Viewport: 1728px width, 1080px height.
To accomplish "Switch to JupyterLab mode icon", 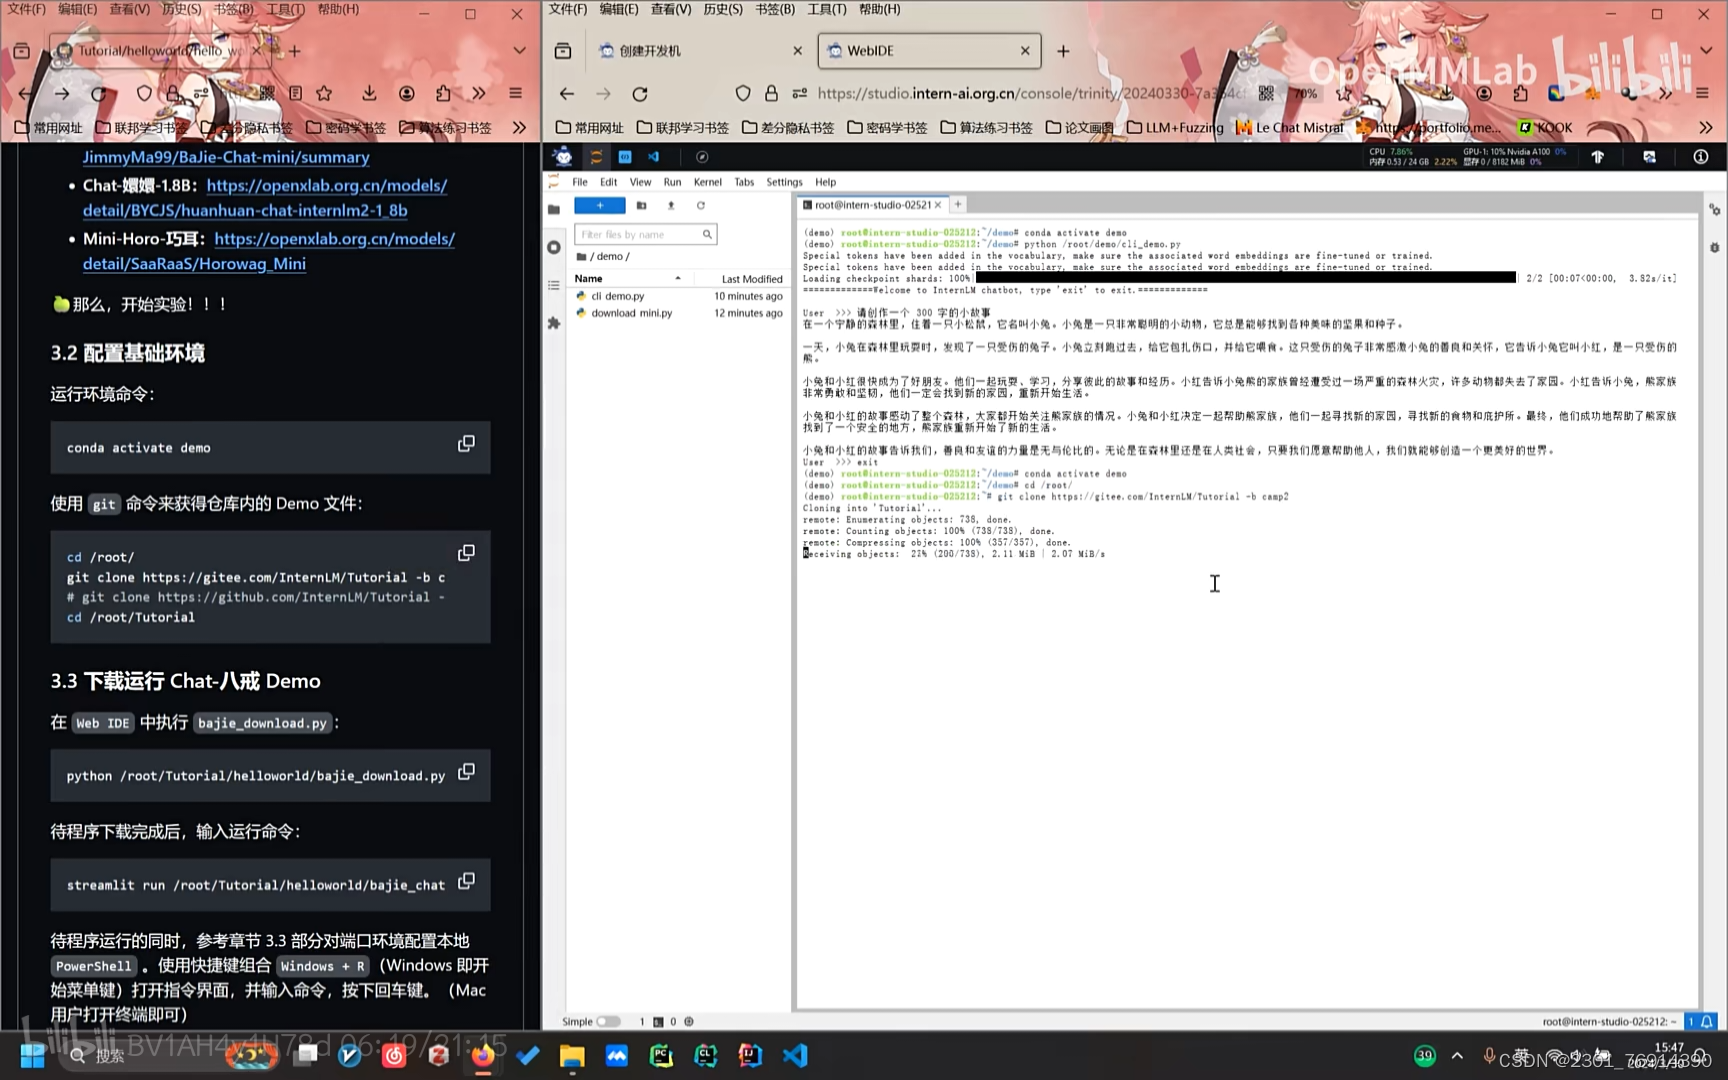I will [x=596, y=157].
